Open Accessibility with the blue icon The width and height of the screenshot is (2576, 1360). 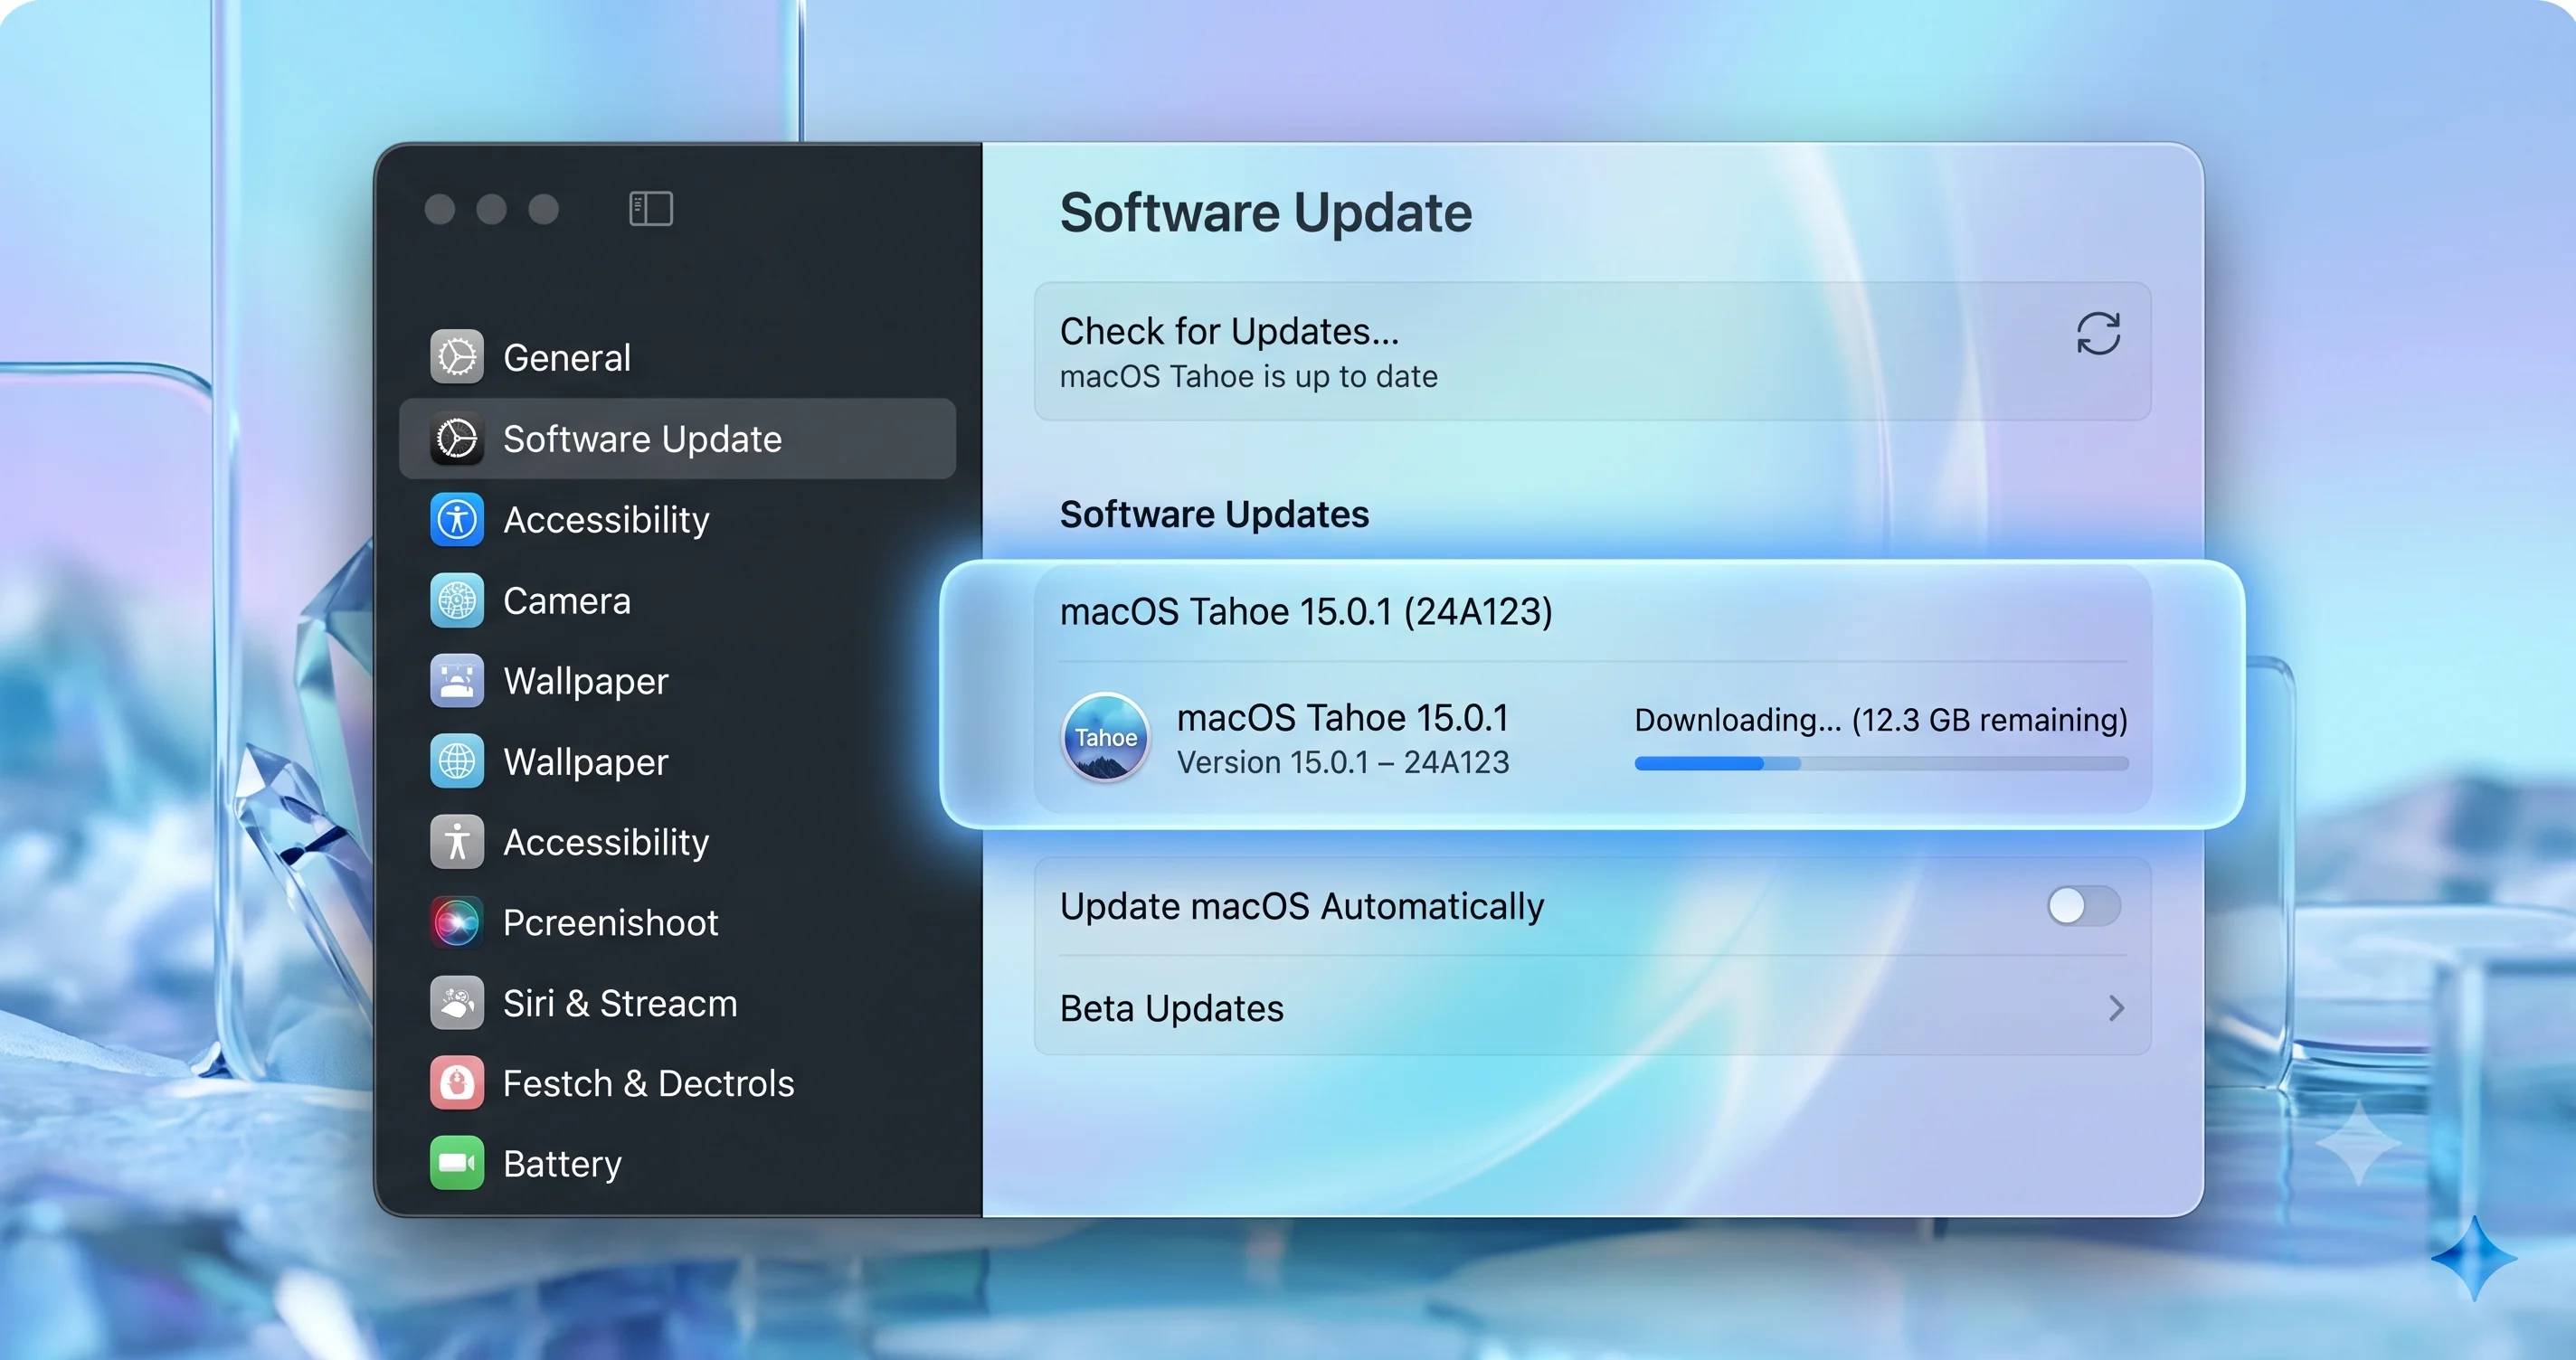(677, 519)
